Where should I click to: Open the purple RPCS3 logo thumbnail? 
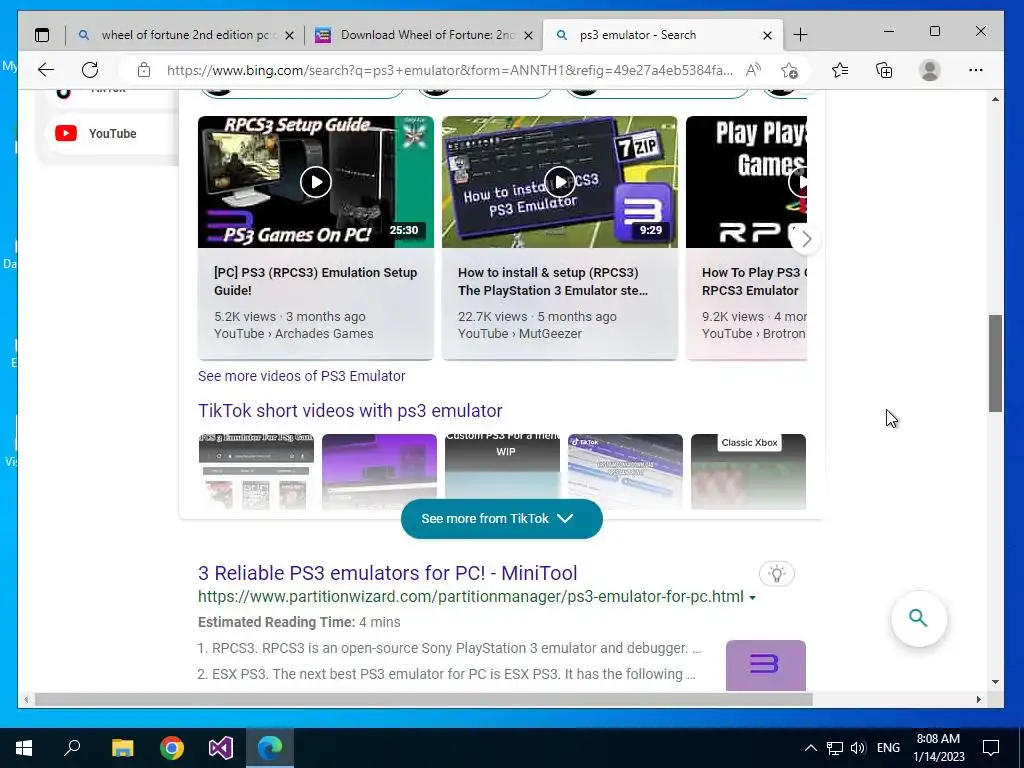(x=765, y=665)
